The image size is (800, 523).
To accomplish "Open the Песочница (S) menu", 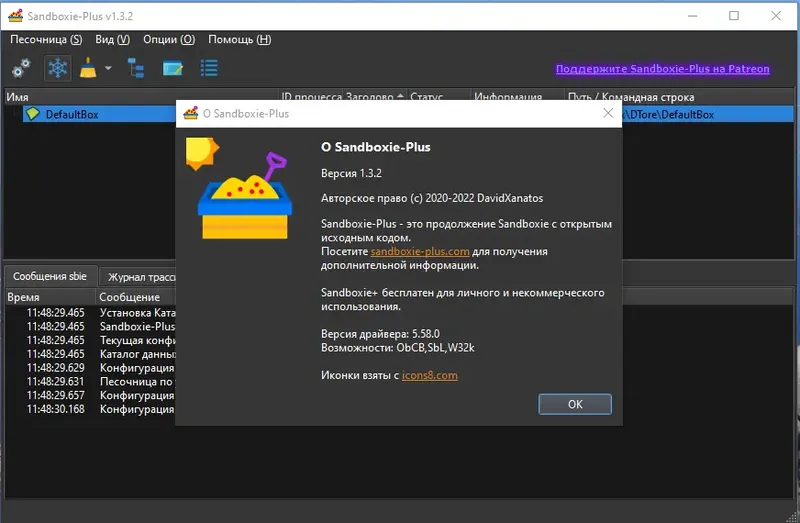I will 46,39.
